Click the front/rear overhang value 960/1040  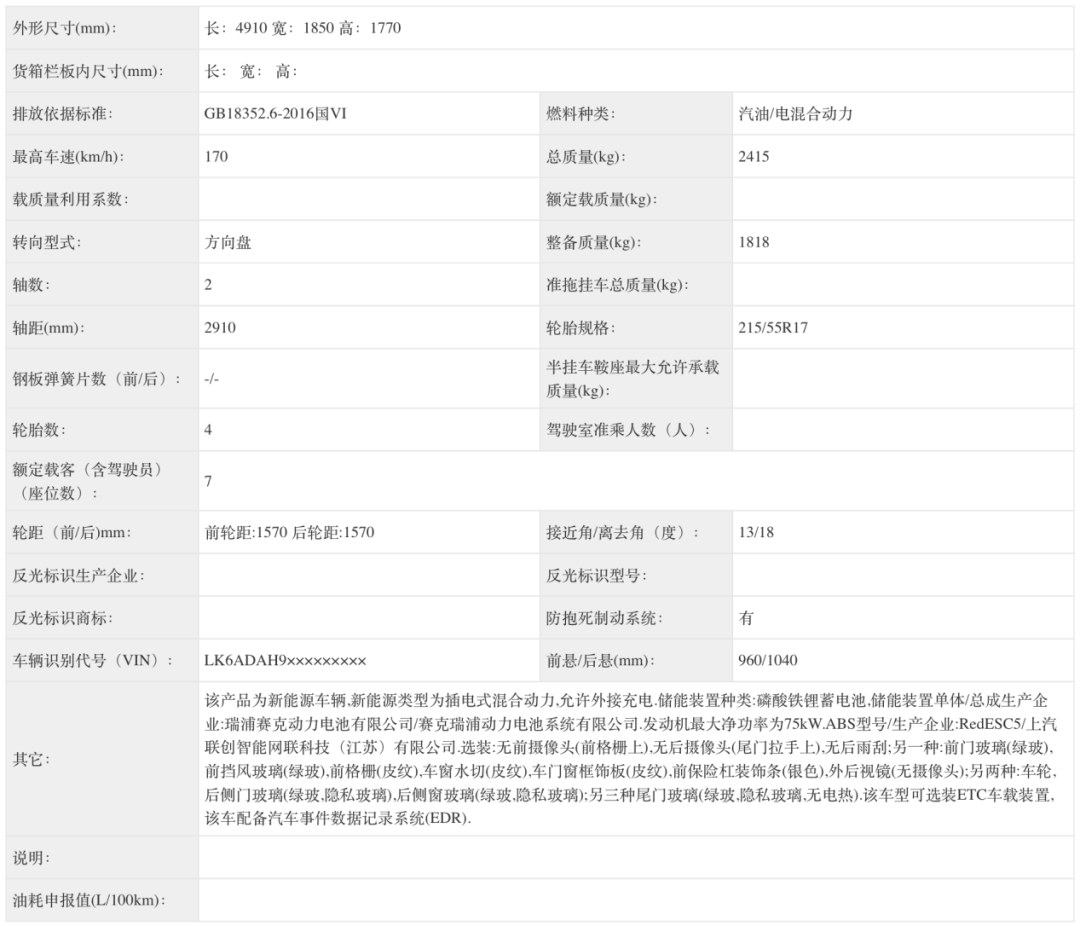(x=767, y=661)
